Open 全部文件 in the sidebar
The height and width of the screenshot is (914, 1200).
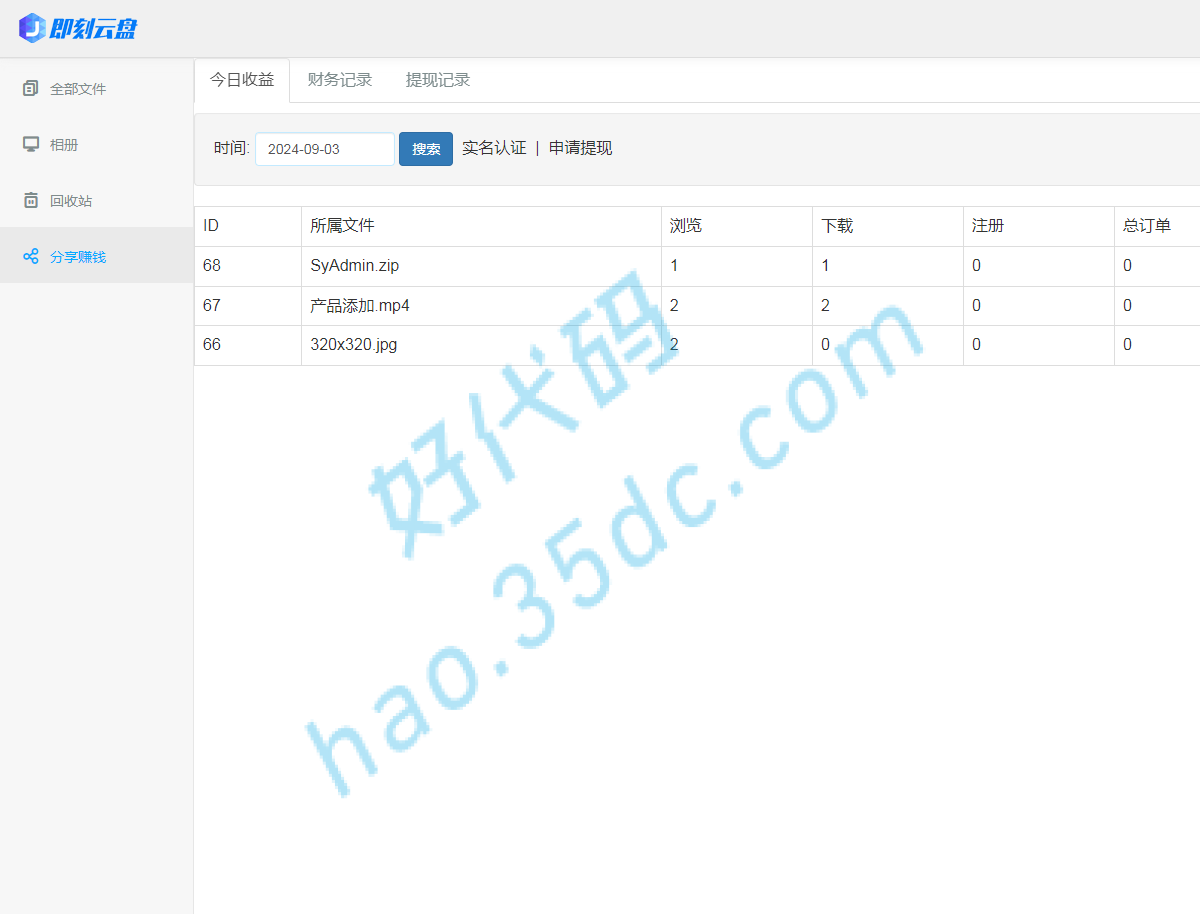pos(96,89)
